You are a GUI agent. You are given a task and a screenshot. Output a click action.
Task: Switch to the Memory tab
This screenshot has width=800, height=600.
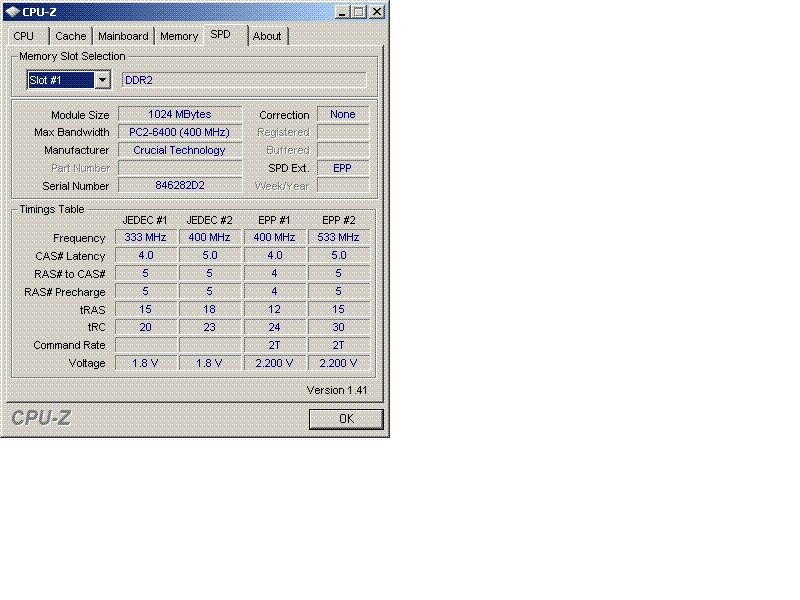[x=179, y=36]
